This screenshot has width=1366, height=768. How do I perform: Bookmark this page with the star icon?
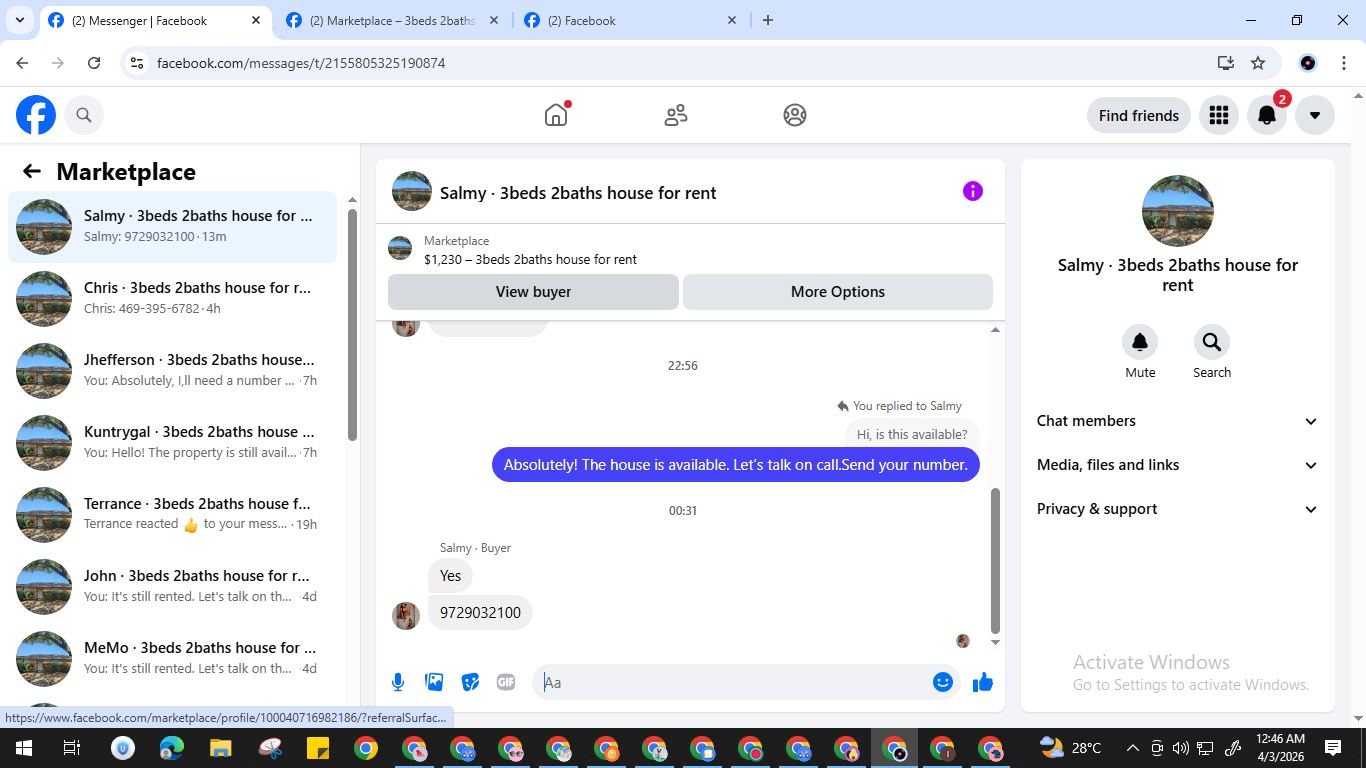click(x=1258, y=63)
